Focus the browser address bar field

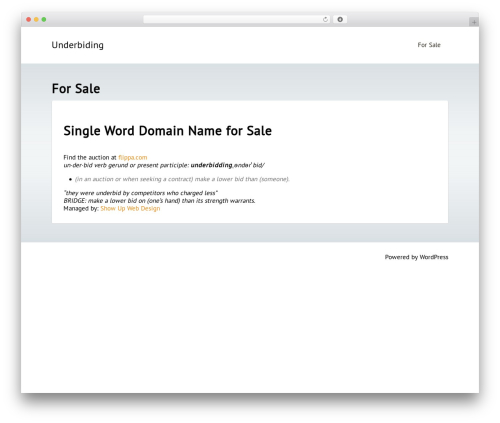pos(237,19)
